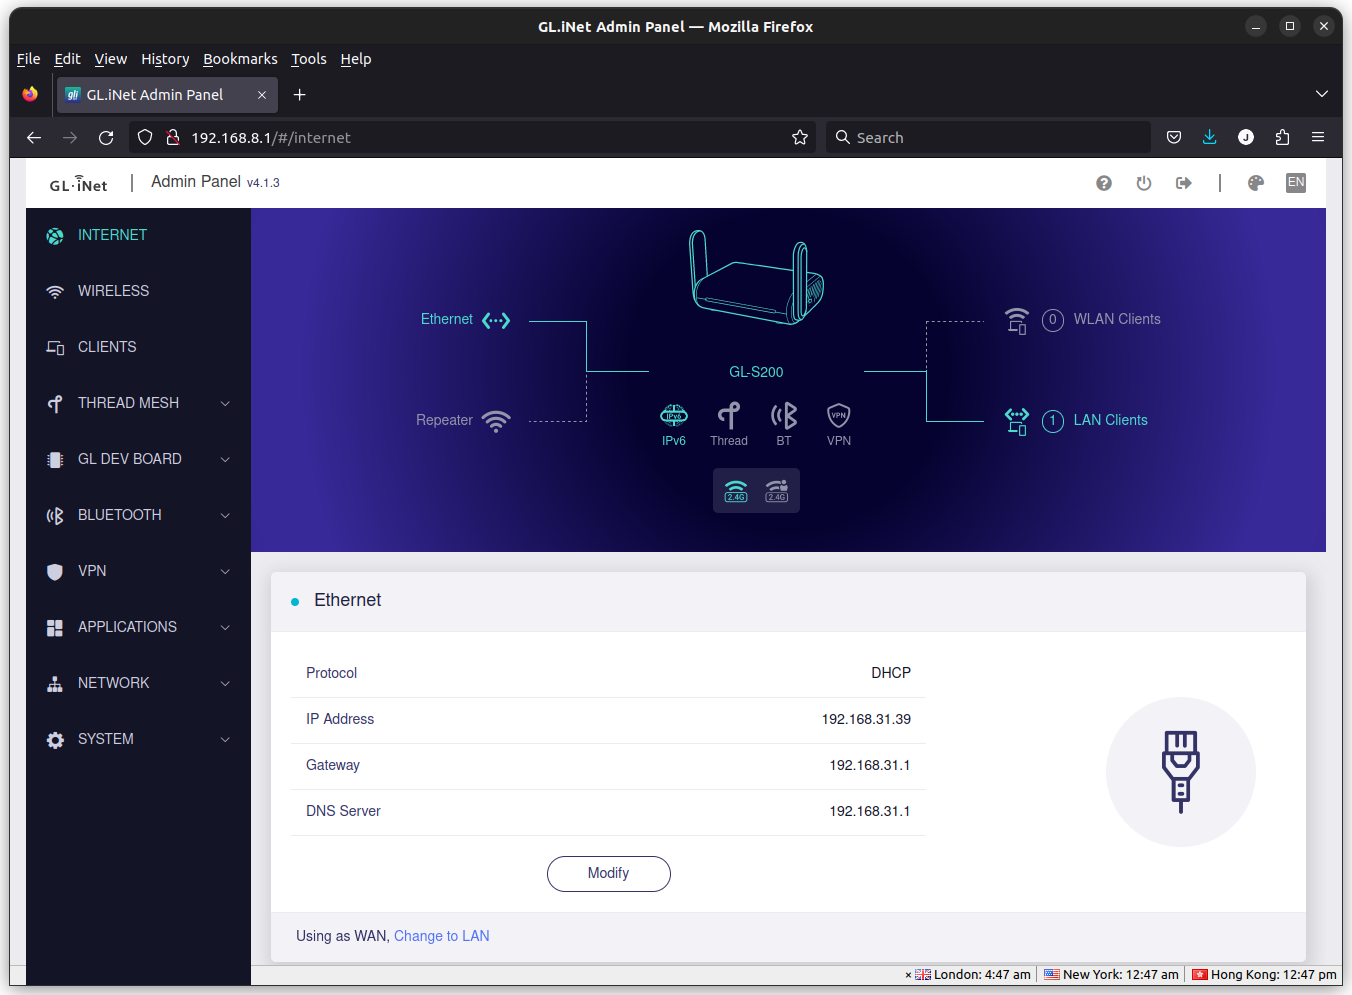Click the power reboot icon in header
Screen dimensions: 1352x995
tap(1144, 183)
